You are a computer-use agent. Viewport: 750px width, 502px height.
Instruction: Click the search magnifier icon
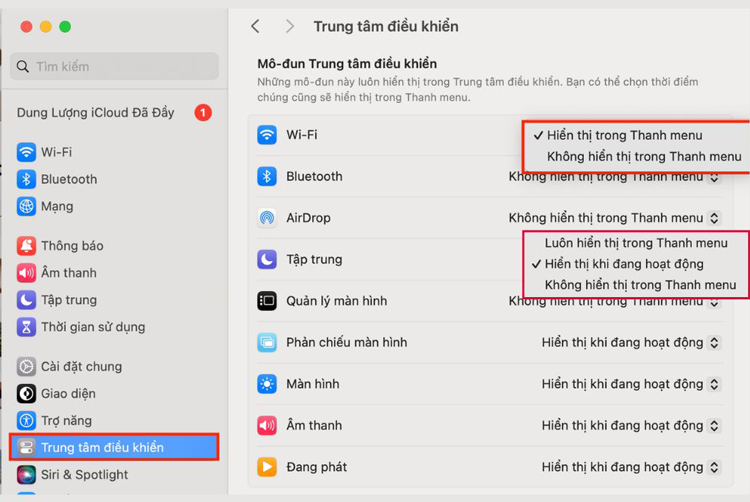point(23,66)
